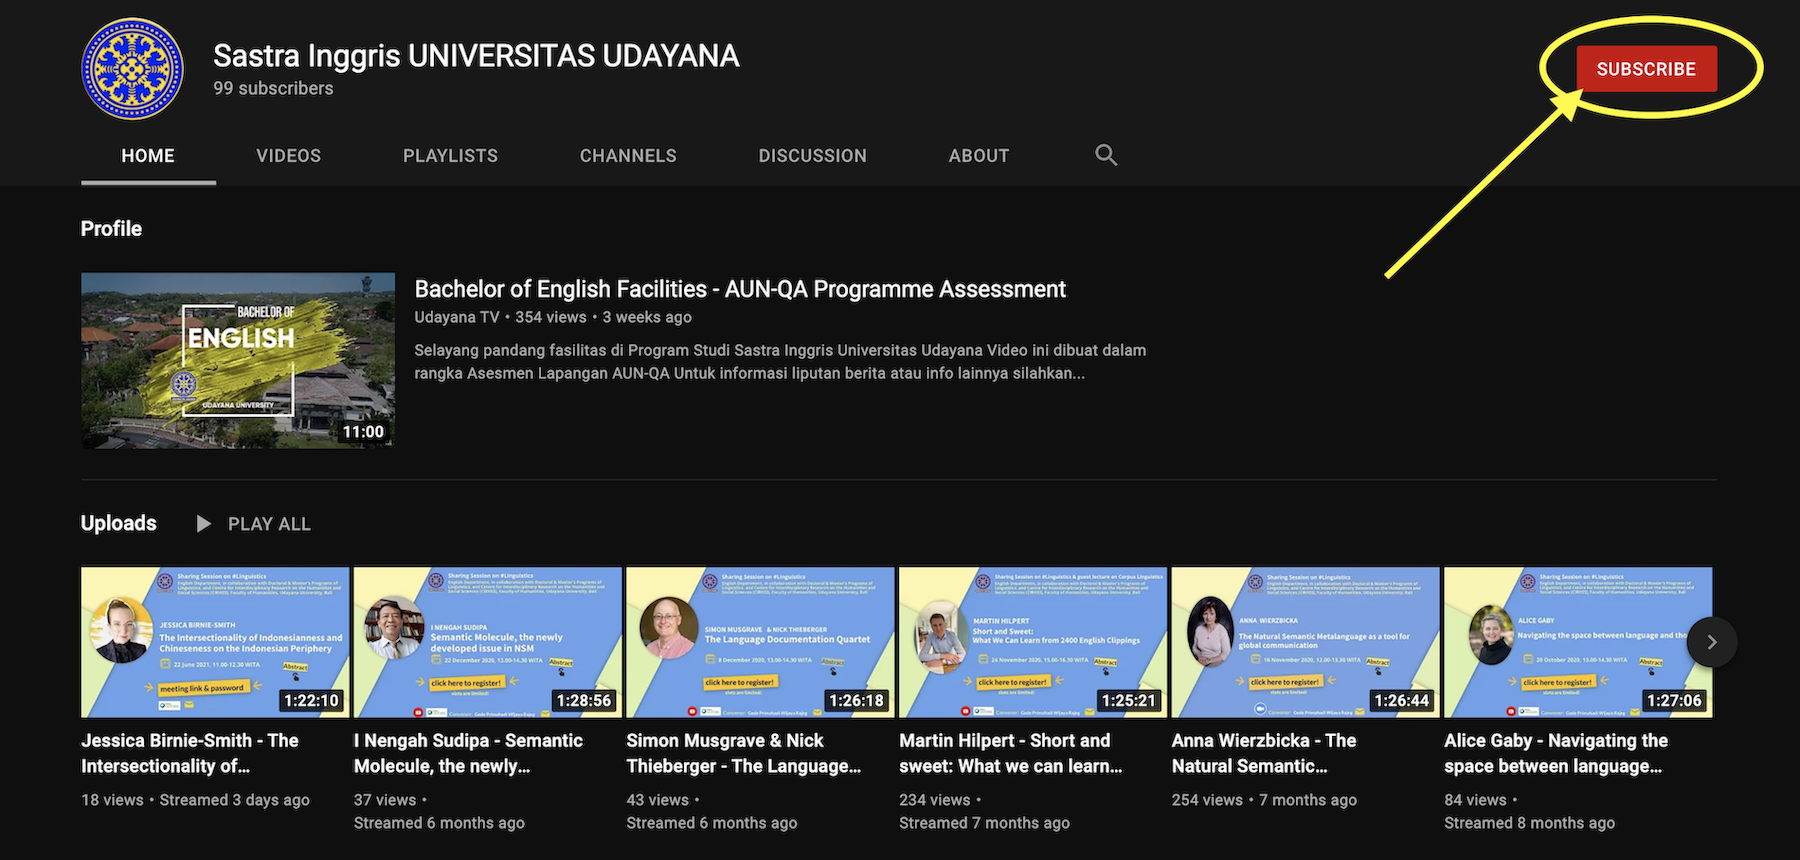Subscribe to the channel
This screenshot has height=860, width=1800.
1646,69
